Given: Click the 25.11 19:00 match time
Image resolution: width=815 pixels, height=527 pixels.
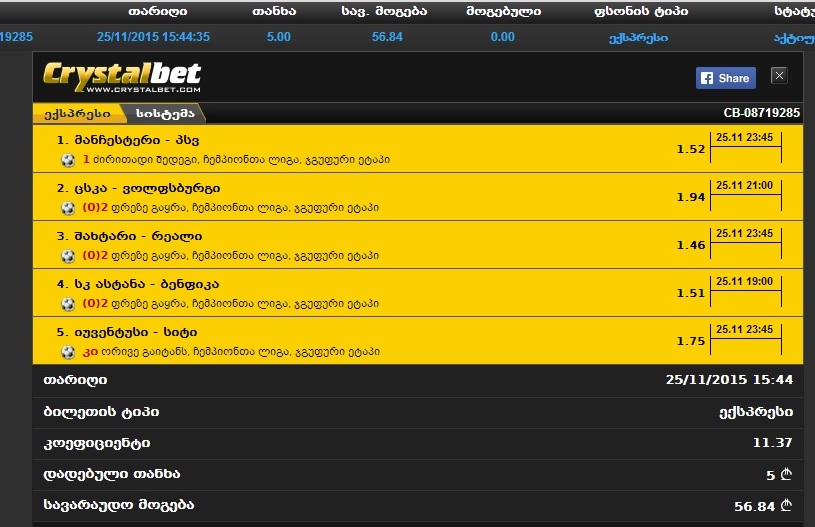Looking at the screenshot, I should point(744,282).
